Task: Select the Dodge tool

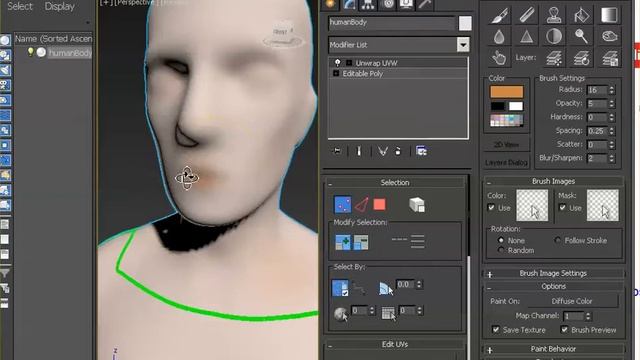Action: (581, 37)
